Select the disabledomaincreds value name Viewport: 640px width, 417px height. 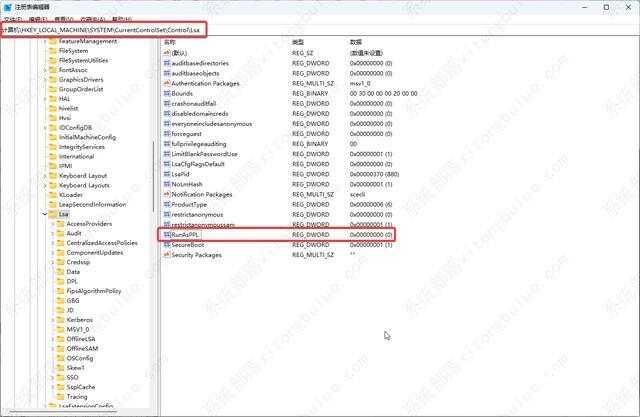(x=200, y=114)
